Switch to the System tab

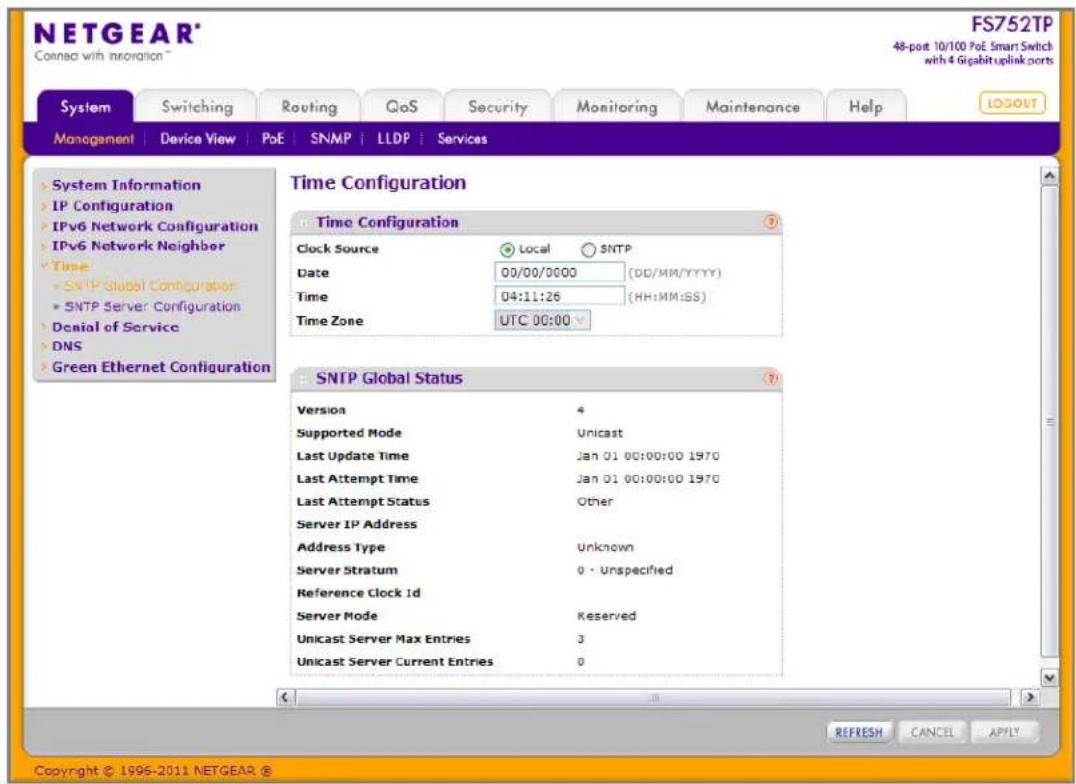(x=85, y=107)
